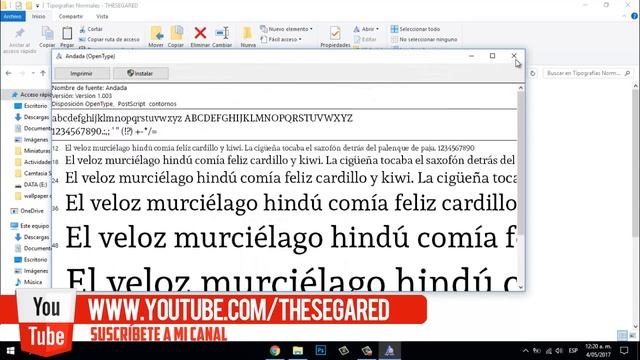The image size is (640, 360).
Task: Click Imprimir button in font viewer
Action: [82, 73]
